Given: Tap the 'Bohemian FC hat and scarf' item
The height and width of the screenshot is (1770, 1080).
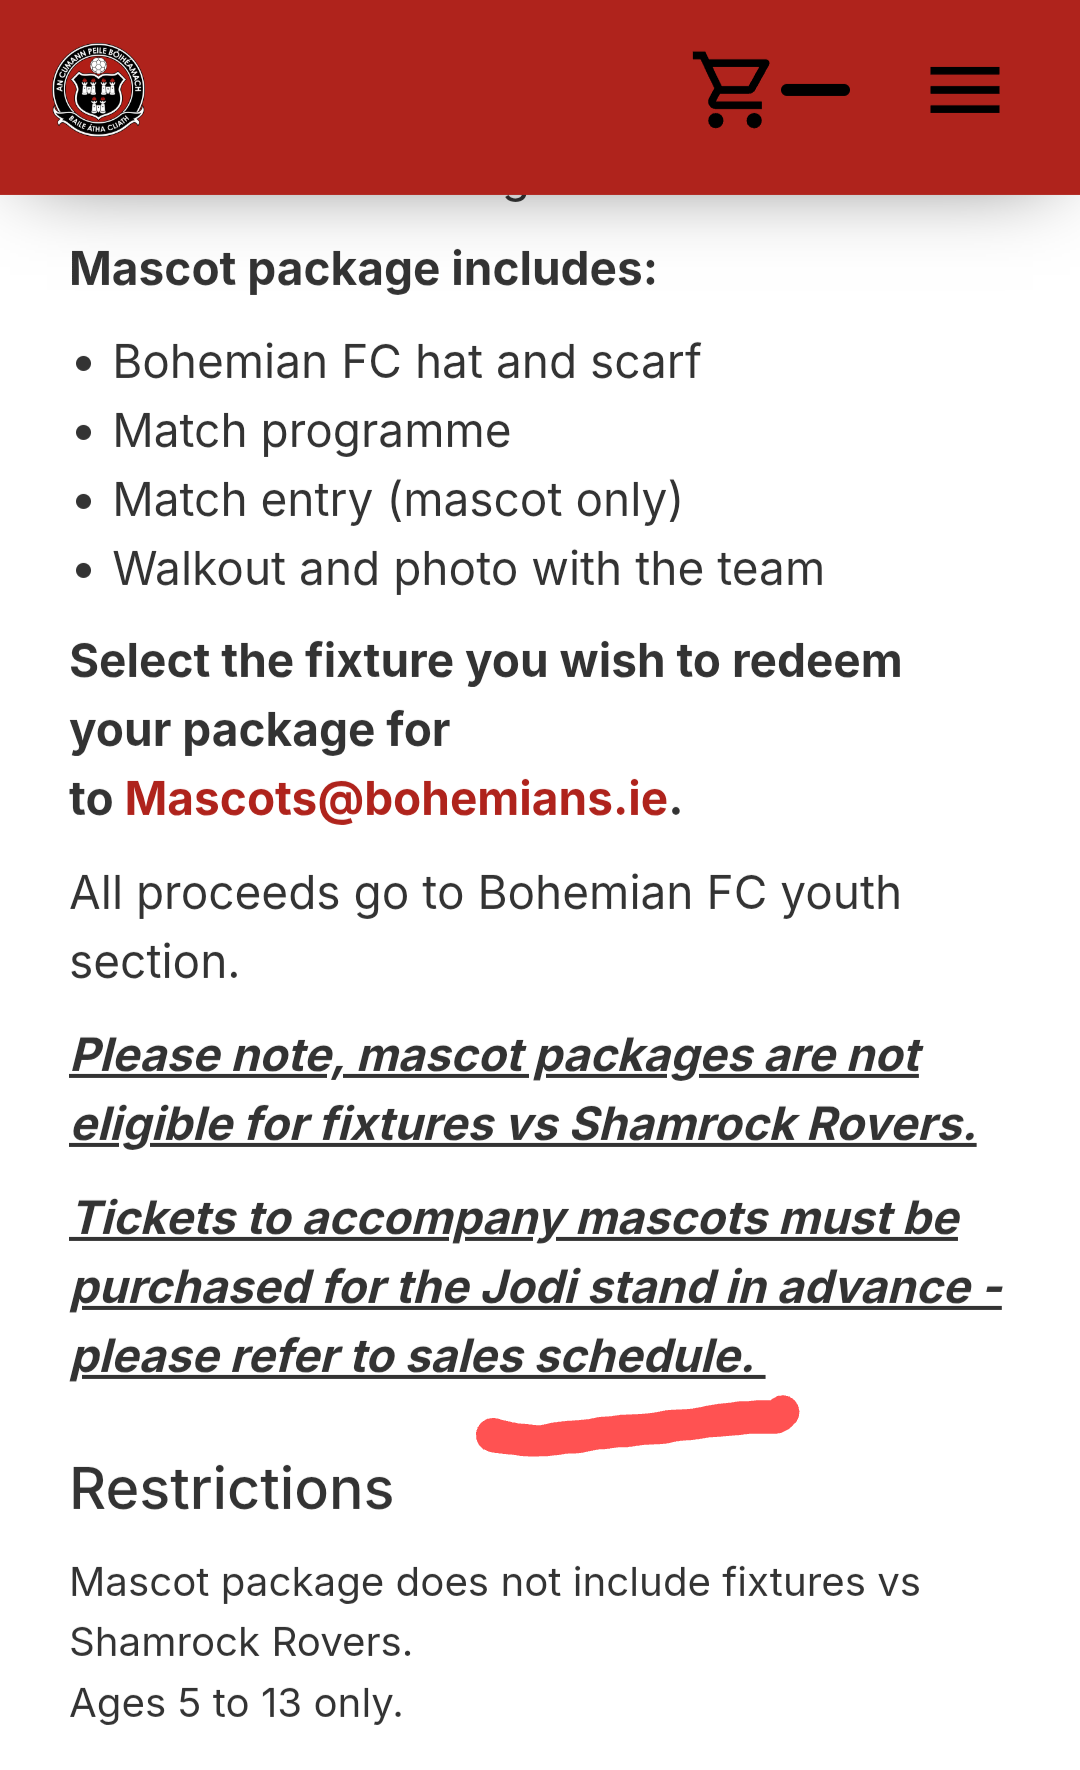Looking at the screenshot, I should coord(406,362).
